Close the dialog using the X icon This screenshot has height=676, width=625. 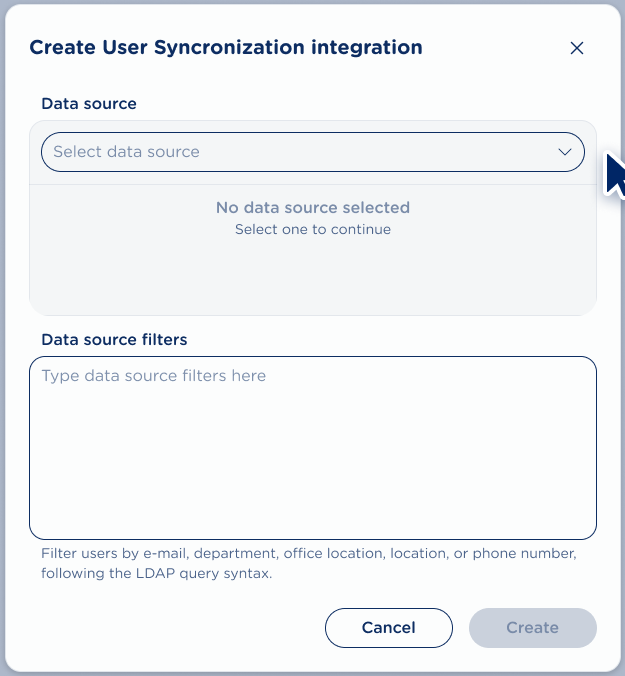[576, 48]
